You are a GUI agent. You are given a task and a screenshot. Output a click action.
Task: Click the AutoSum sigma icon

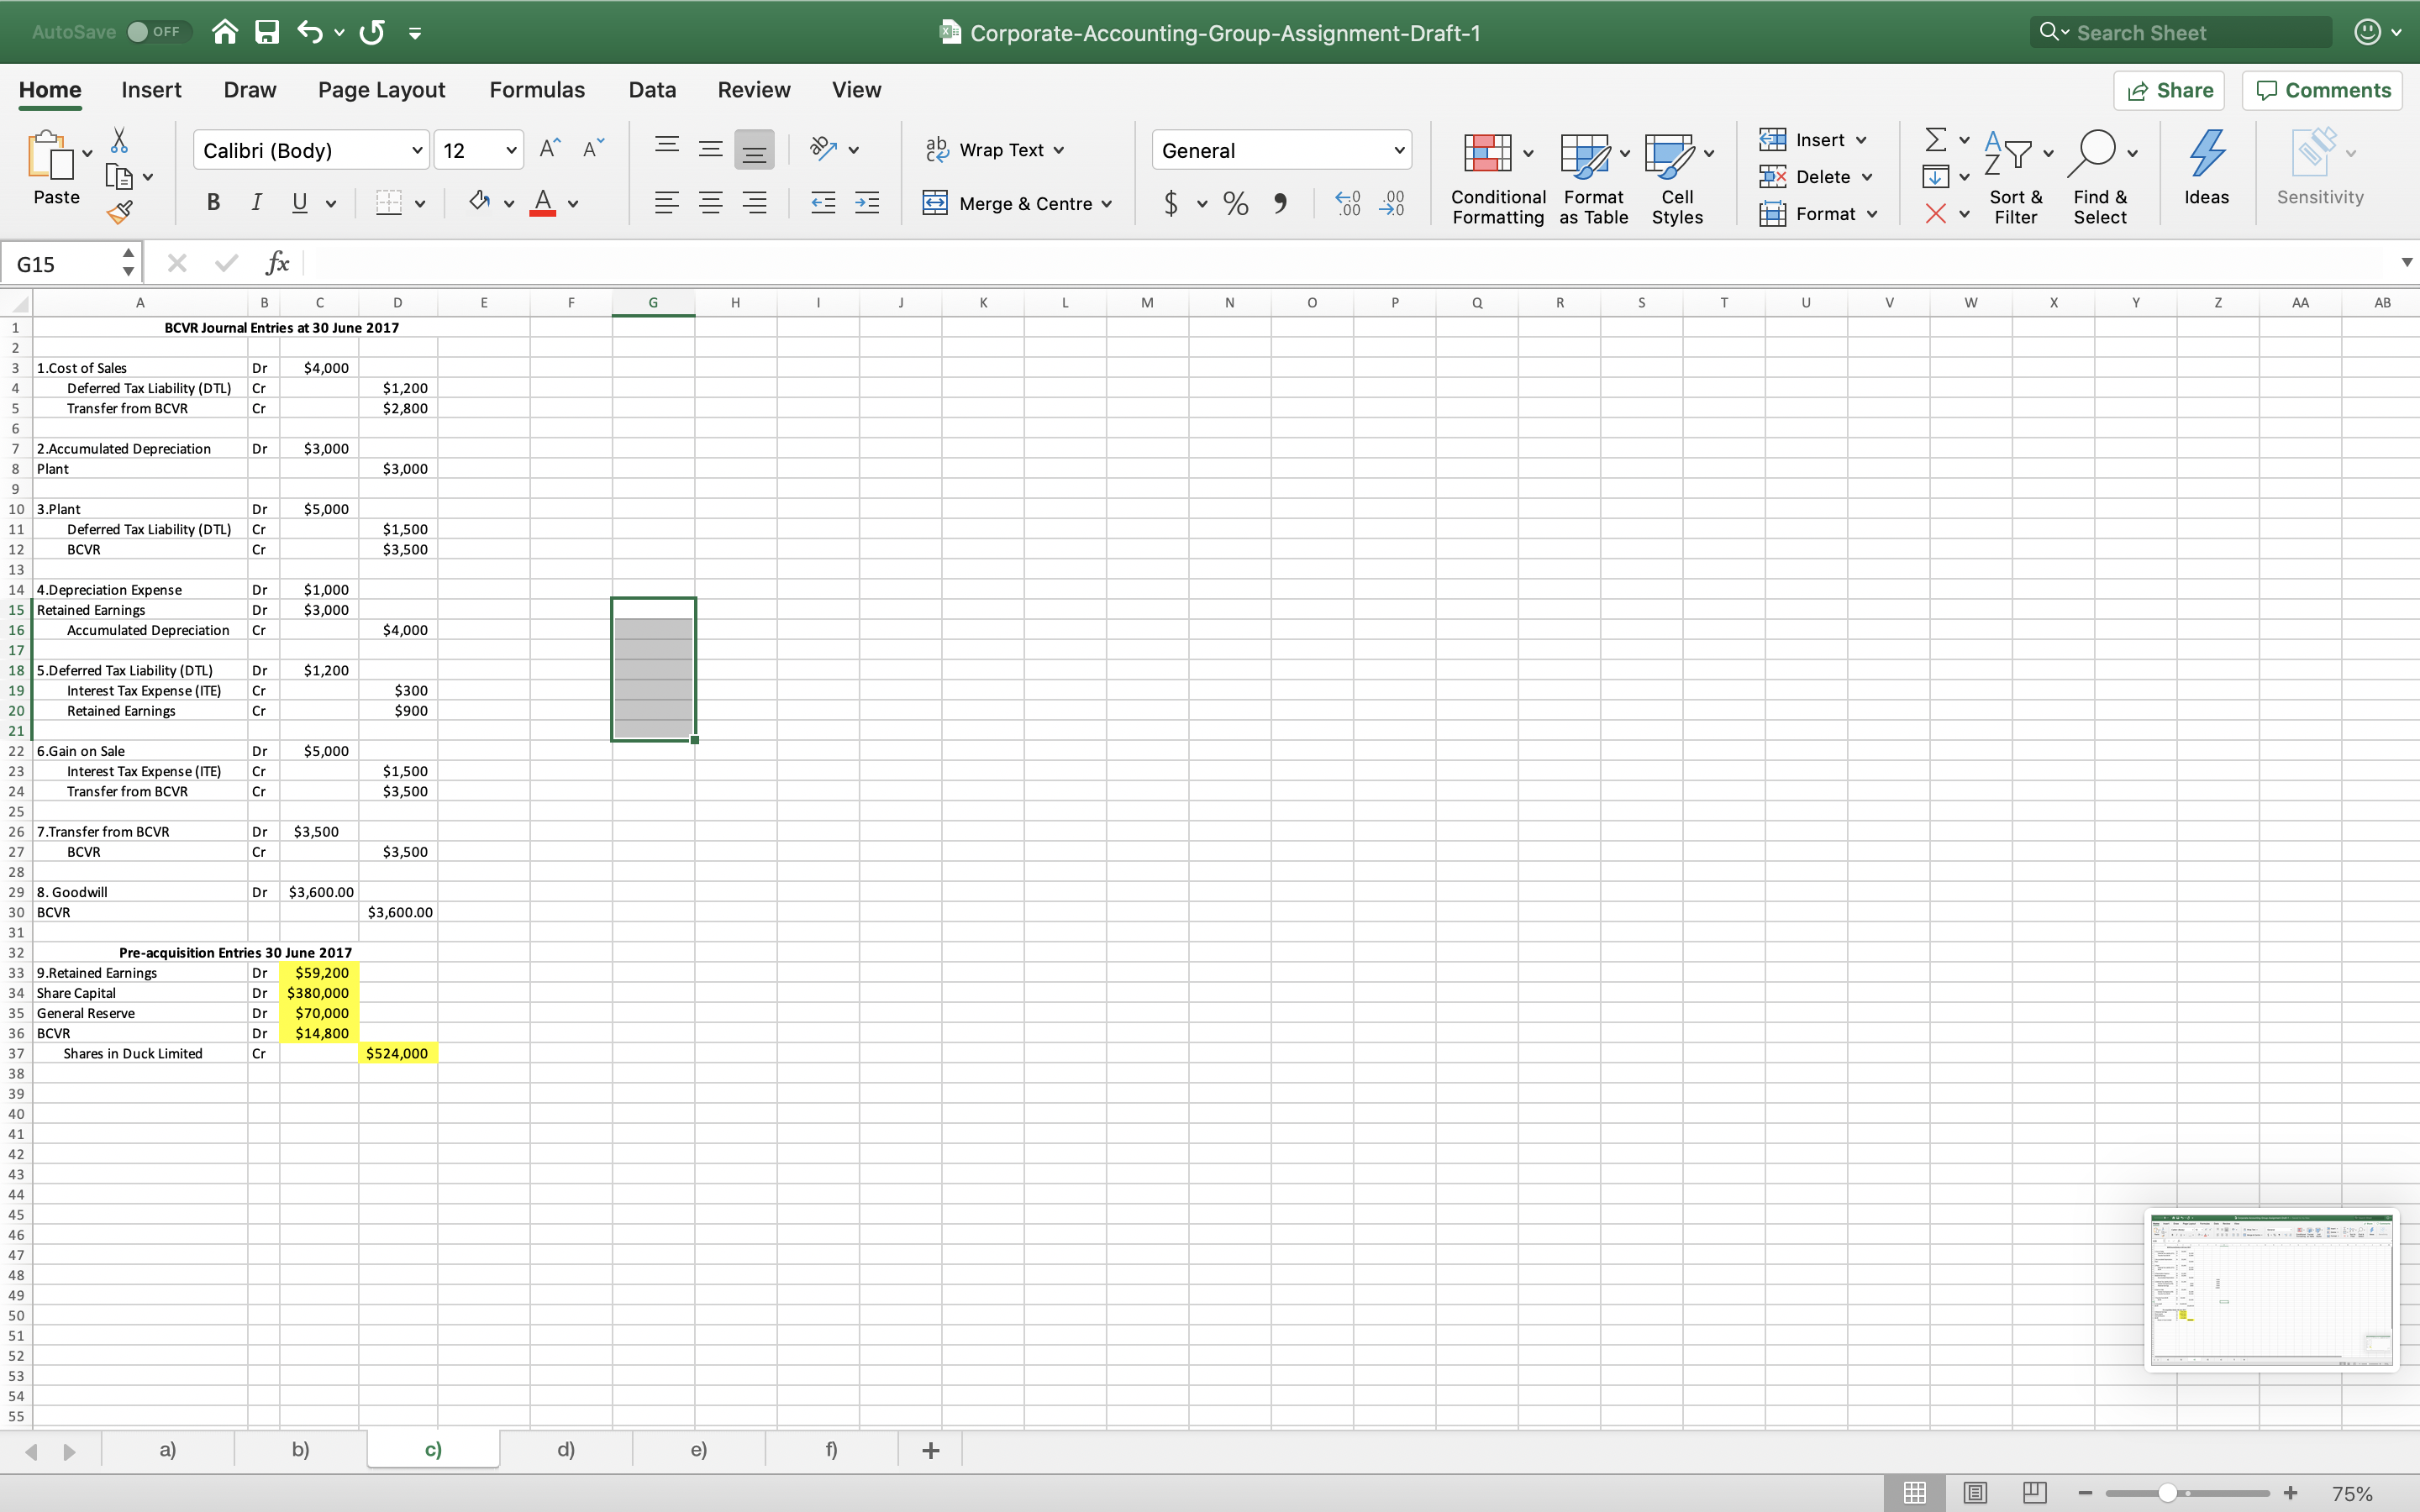(1936, 139)
